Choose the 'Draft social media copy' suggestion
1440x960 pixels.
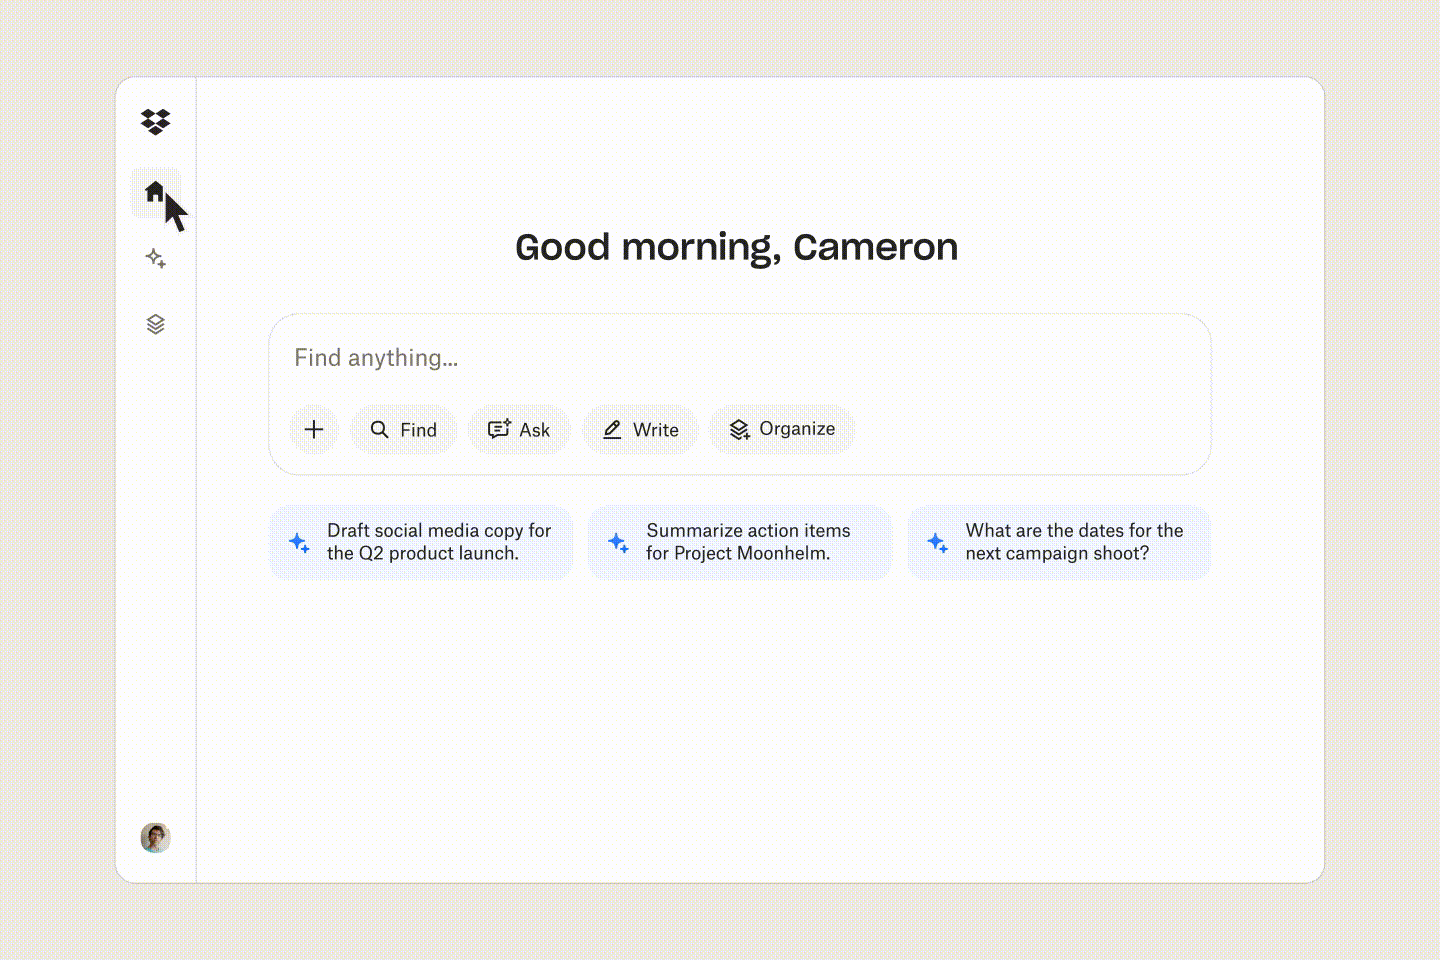click(422, 542)
